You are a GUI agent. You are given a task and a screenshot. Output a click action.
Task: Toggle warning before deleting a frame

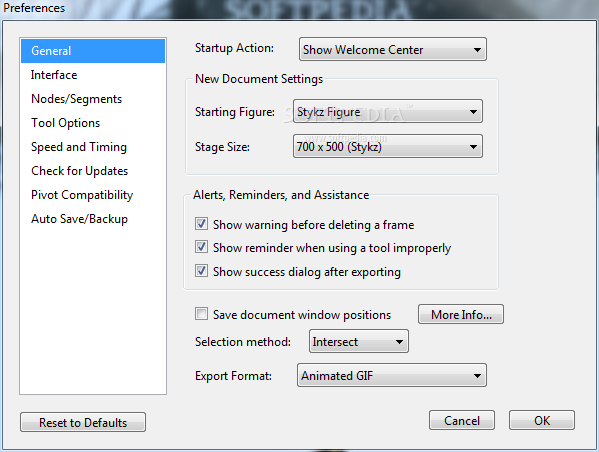[201, 224]
